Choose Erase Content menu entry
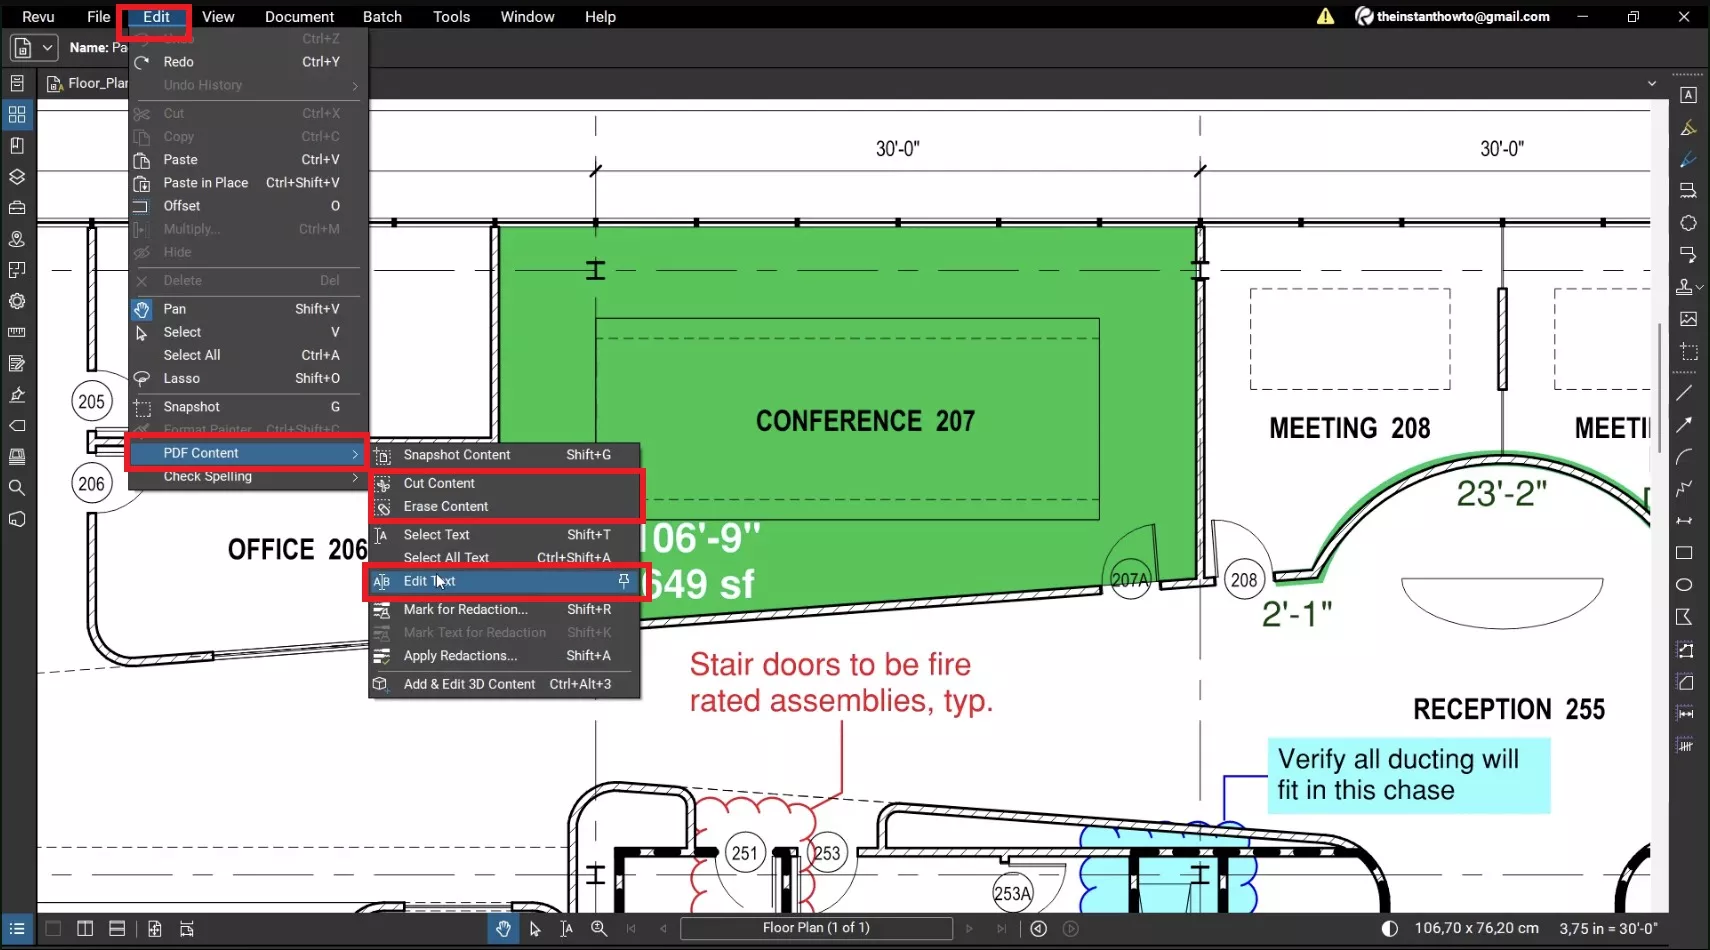Image resolution: width=1710 pixels, height=950 pixels. pyautogui.click(x=504, y=507)
